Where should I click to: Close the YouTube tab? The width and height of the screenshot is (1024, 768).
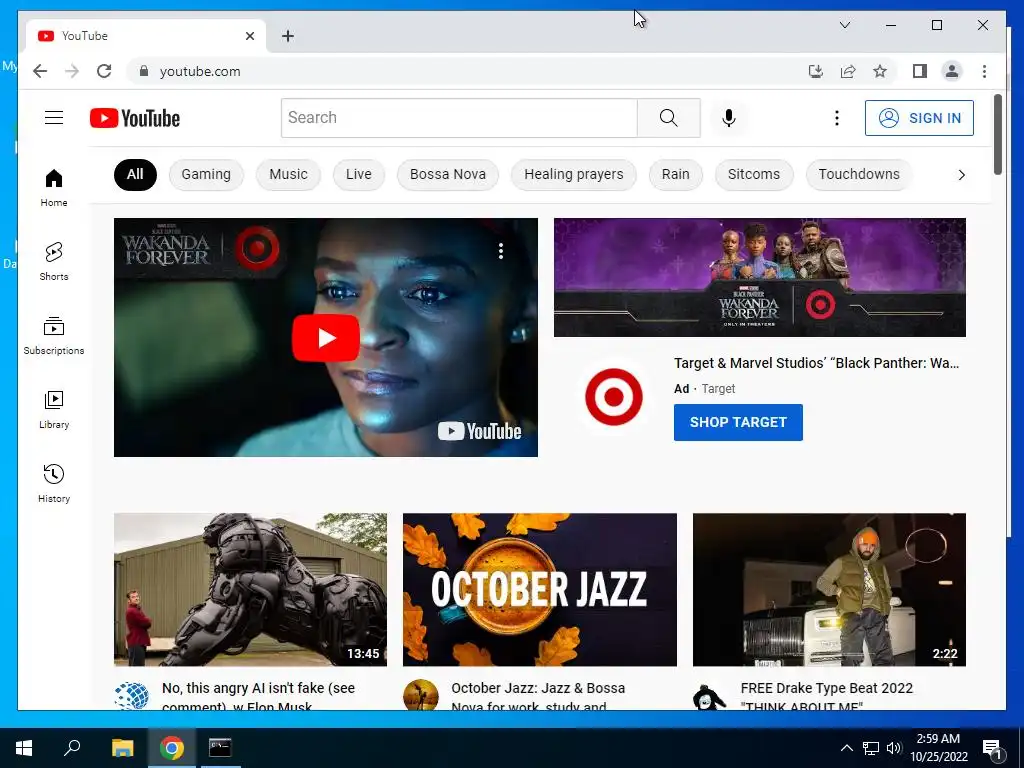(x=249, y=36)
